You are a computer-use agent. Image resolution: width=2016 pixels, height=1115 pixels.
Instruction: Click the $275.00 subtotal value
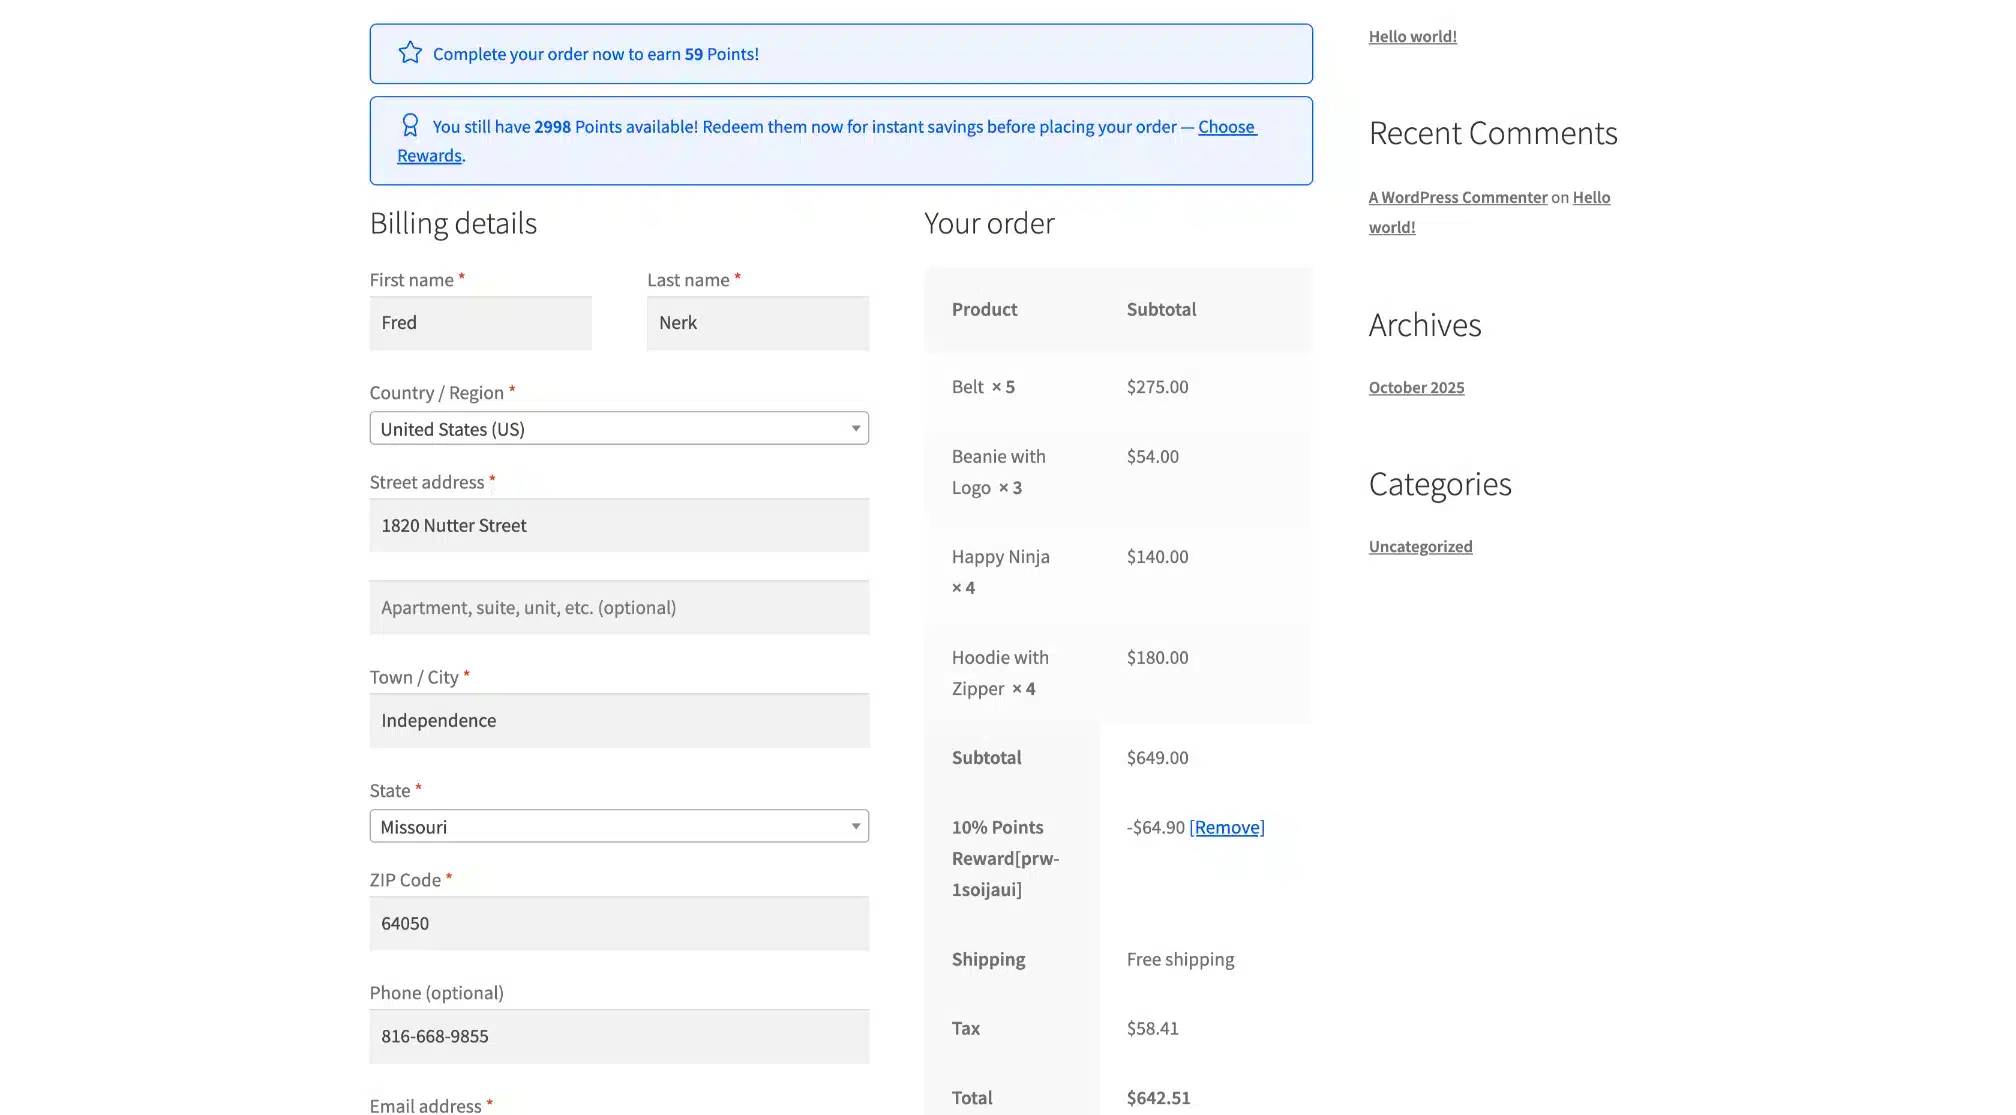click(x=1157, y=387)
